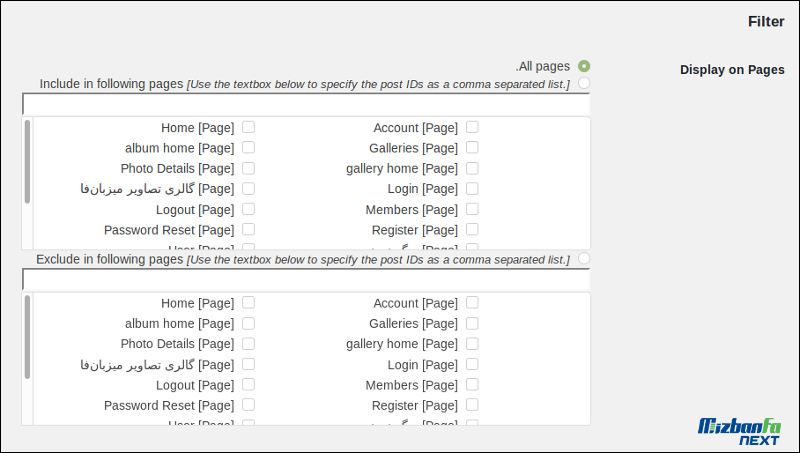Click the Exclude post IDs textbox

[x=306, y=280]
